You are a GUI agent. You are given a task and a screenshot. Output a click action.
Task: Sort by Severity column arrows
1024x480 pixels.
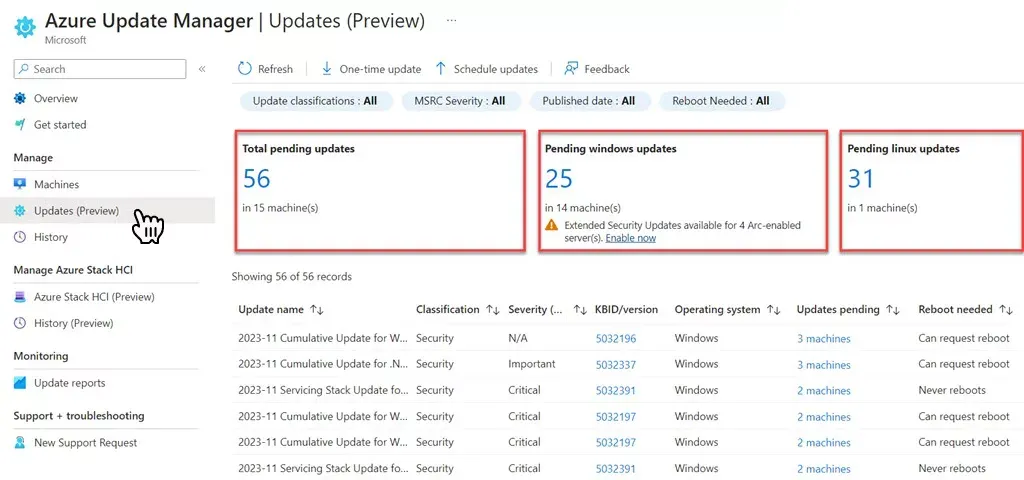point(580,310)
